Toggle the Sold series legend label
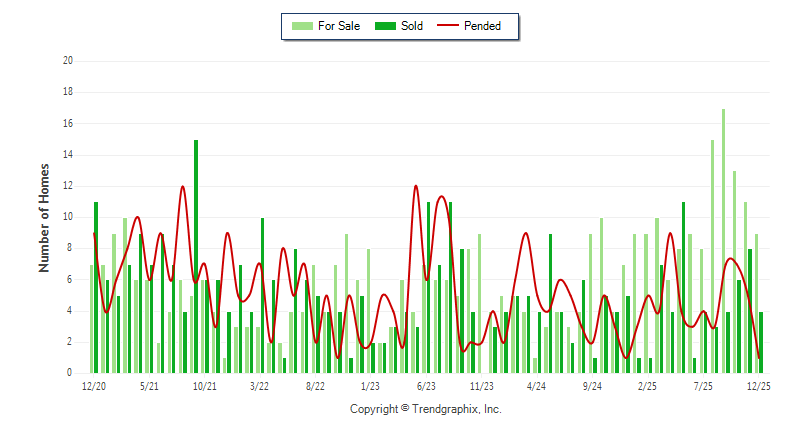The image size is (800, 434). 412,25
